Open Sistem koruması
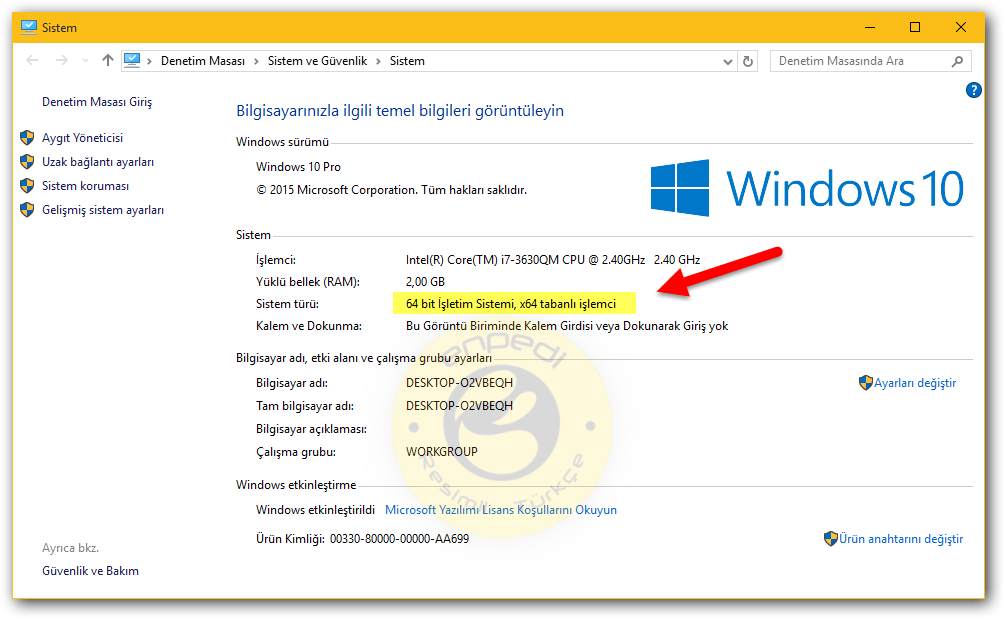This screenshot has height=619, width=1005. 85,186
